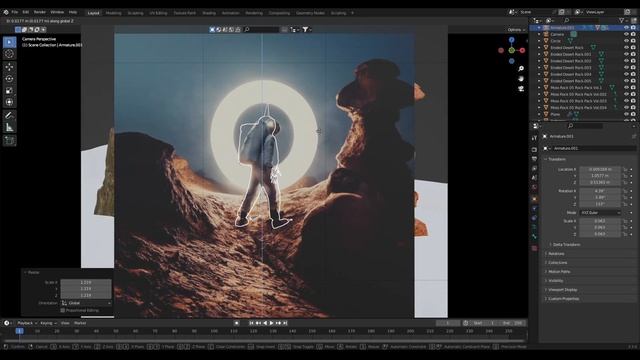This screenshot has width=640, height=360.
Task: Hide Camera with its eye icon
Action: [x=626, y=34]
